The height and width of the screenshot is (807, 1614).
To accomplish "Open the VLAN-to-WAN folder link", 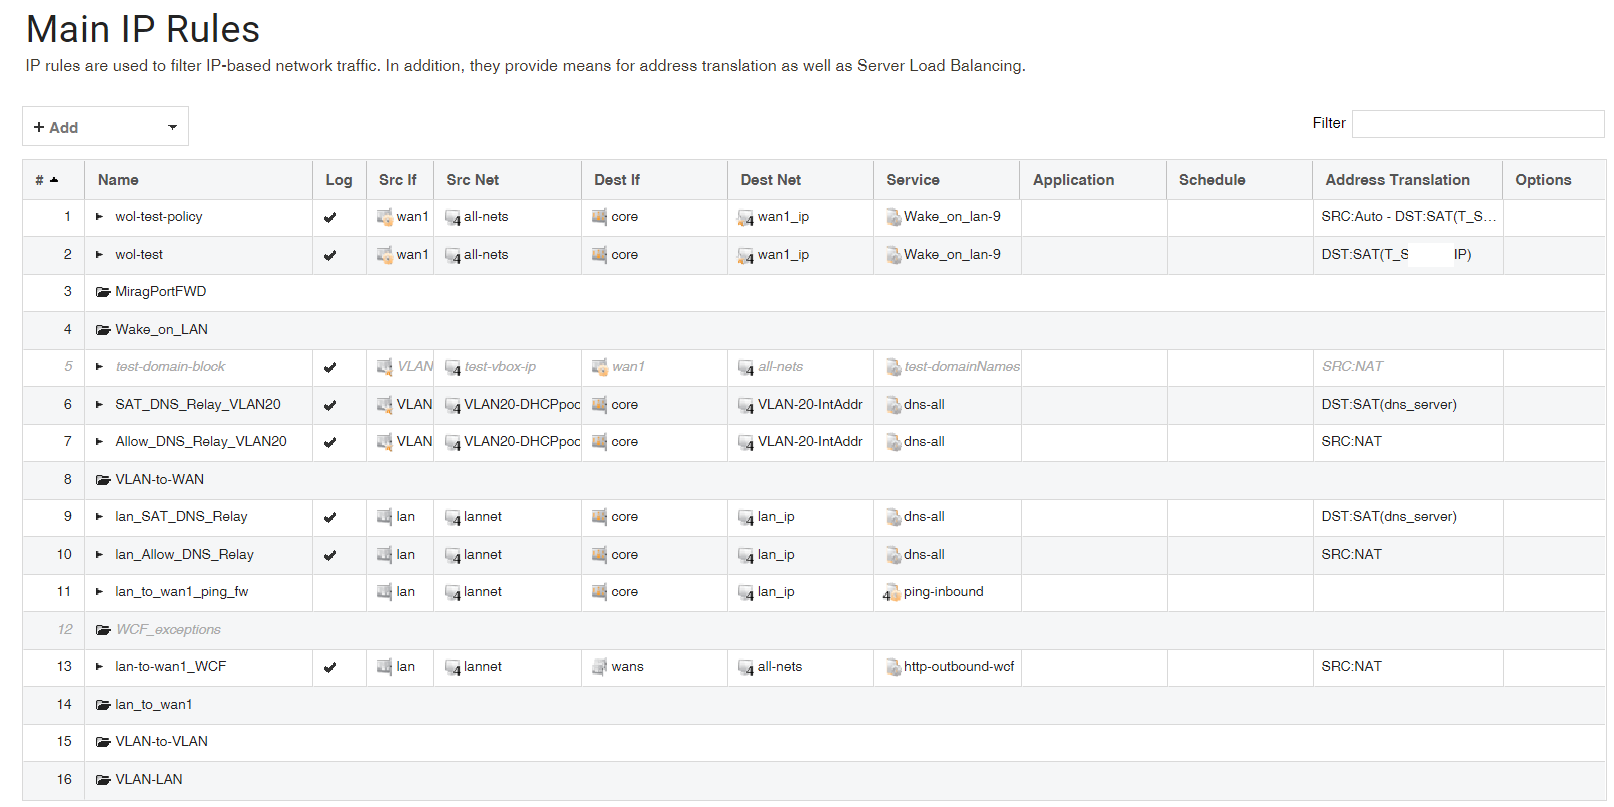I will pyautogui.click(x=159, y=480).
